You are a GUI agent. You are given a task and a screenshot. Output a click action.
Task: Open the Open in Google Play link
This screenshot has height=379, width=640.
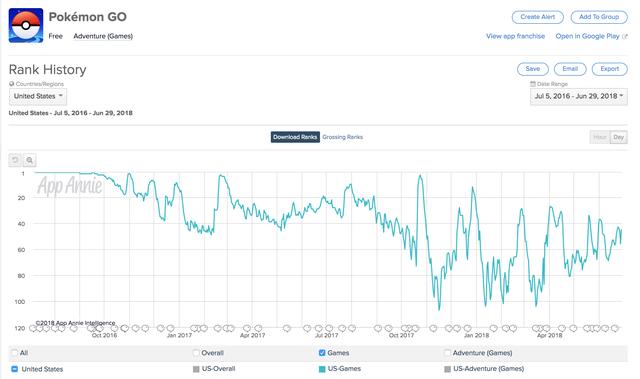tap(587, 36)
